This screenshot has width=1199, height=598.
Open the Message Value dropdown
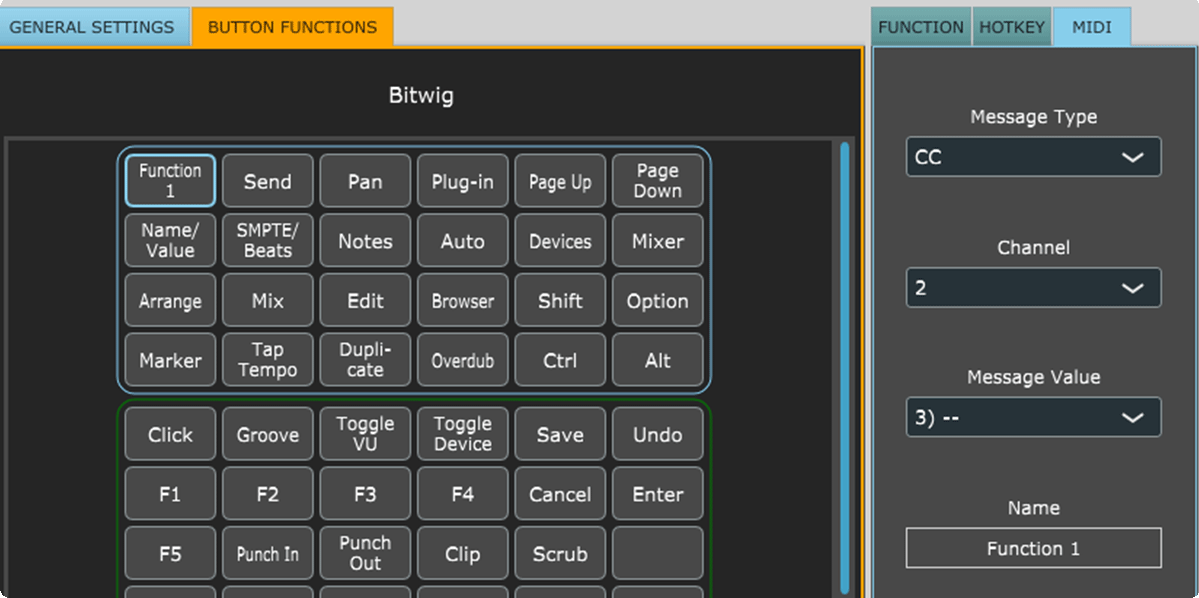click(x=1032, y=417)
